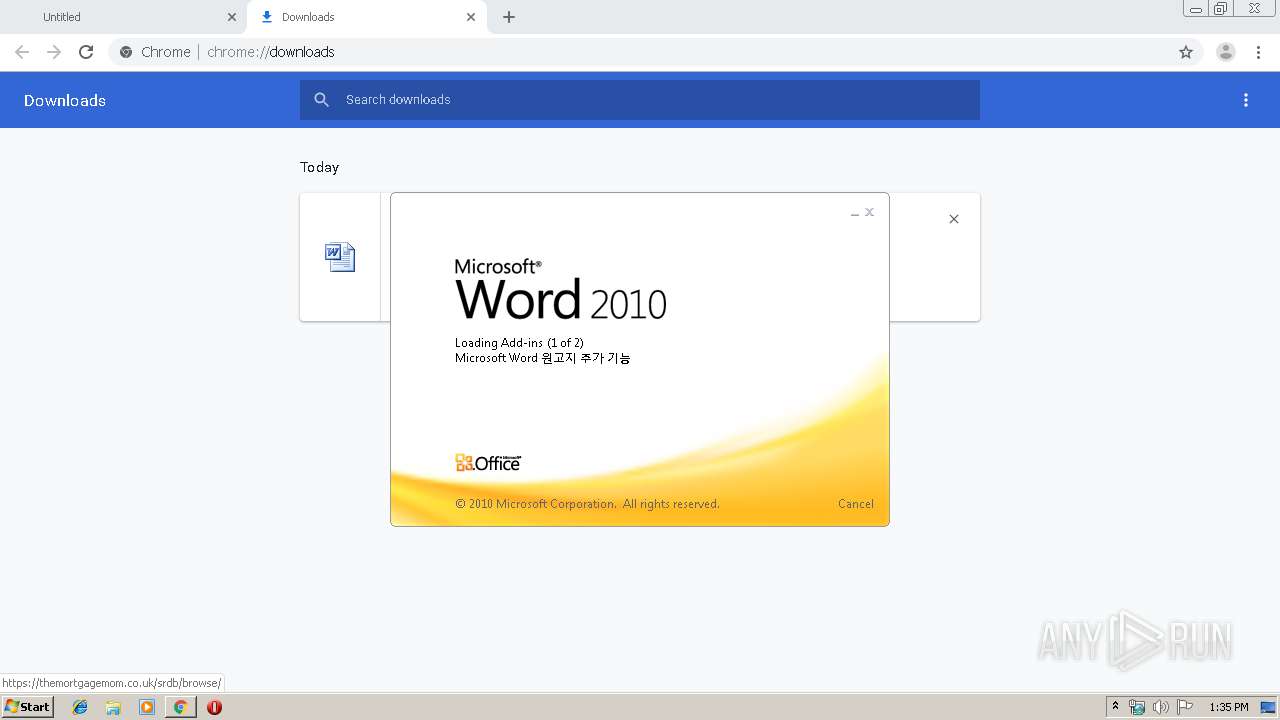Close the Untitled tab

click(232, 17)
